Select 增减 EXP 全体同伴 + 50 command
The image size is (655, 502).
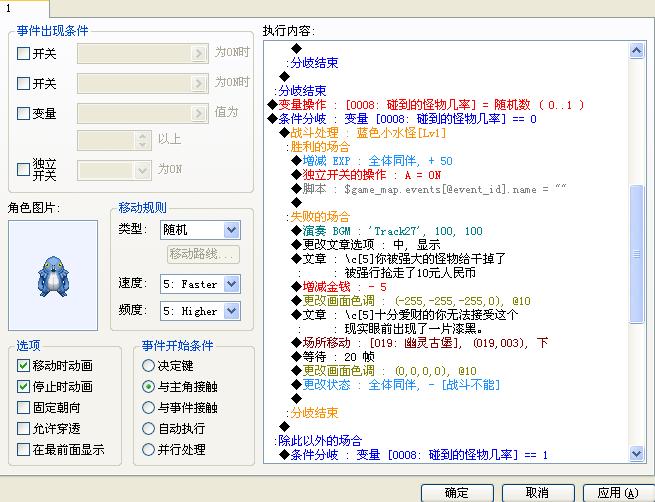point(372,161)
